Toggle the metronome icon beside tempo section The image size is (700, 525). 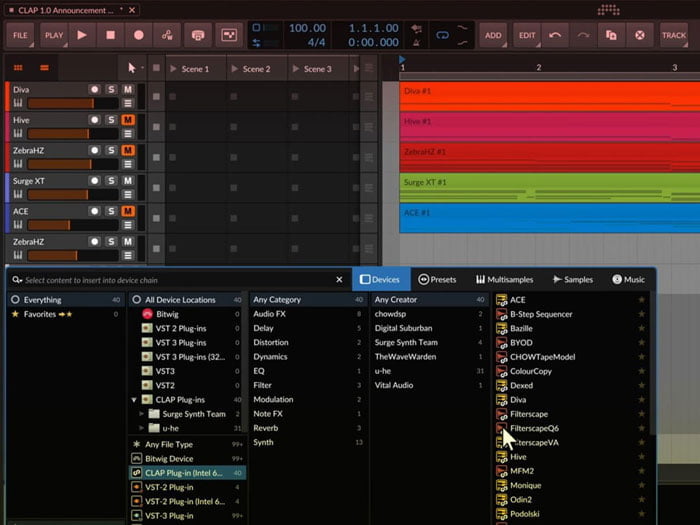pyautogui.click(x=416, y=42)
